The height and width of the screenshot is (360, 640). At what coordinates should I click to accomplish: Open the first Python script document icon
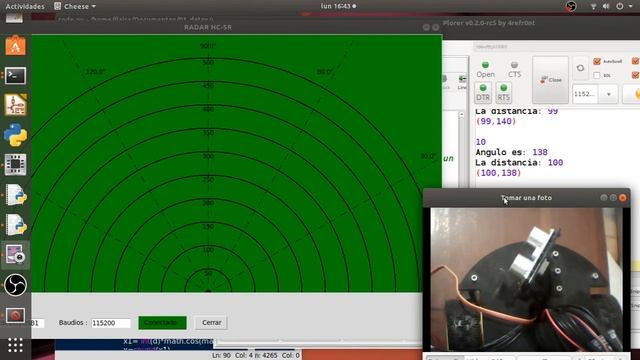(x=16, y=195)
